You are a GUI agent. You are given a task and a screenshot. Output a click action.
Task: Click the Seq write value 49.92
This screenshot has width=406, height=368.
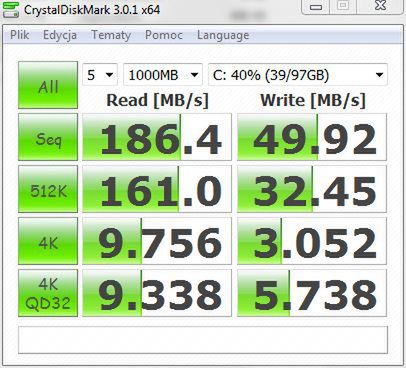click(312, 137)
